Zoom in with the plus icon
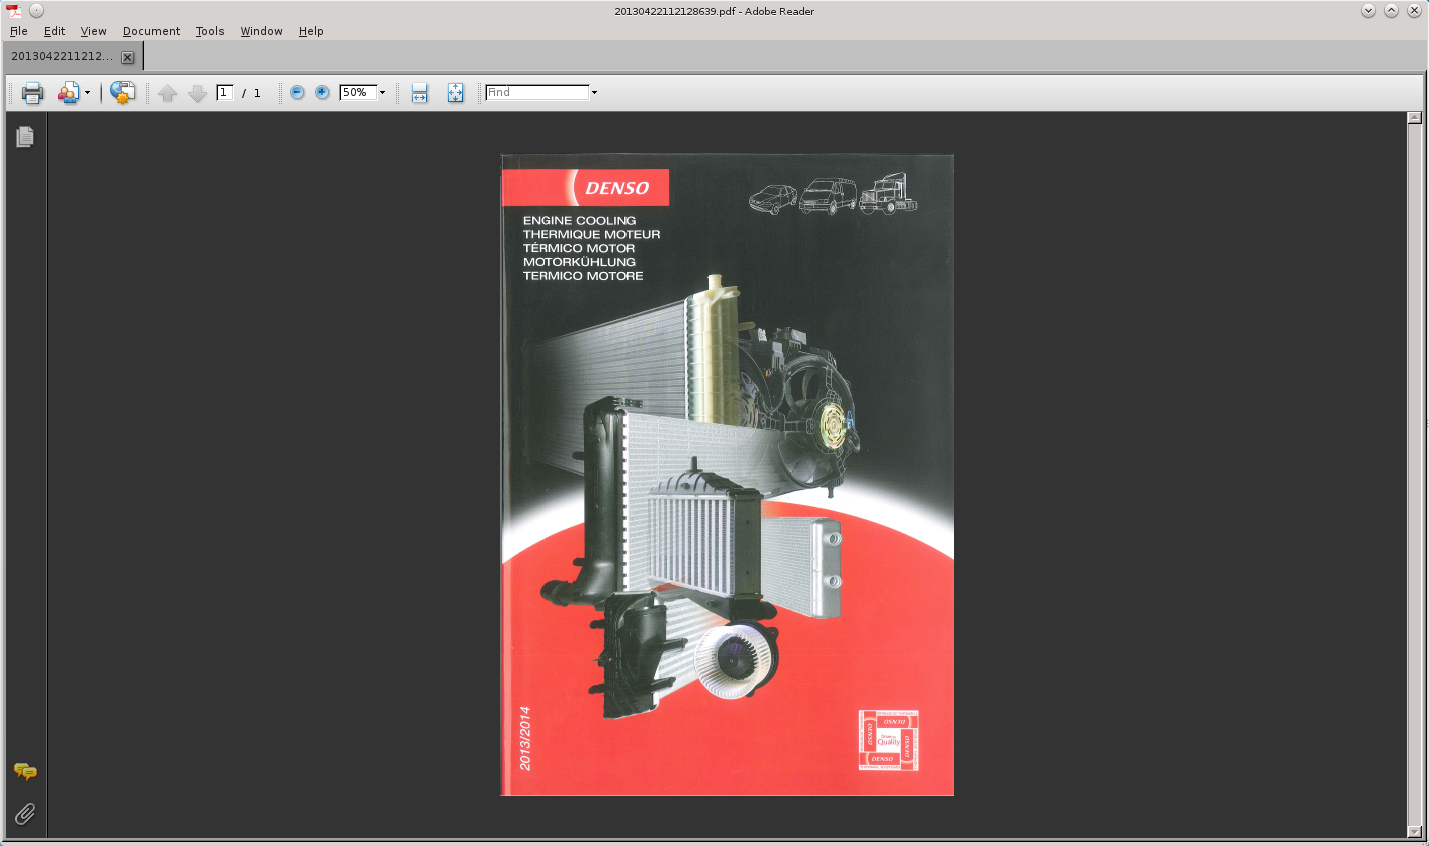The height and width of the screenshot is (846, 1429). pyautogui.click(x=322, y=92)
